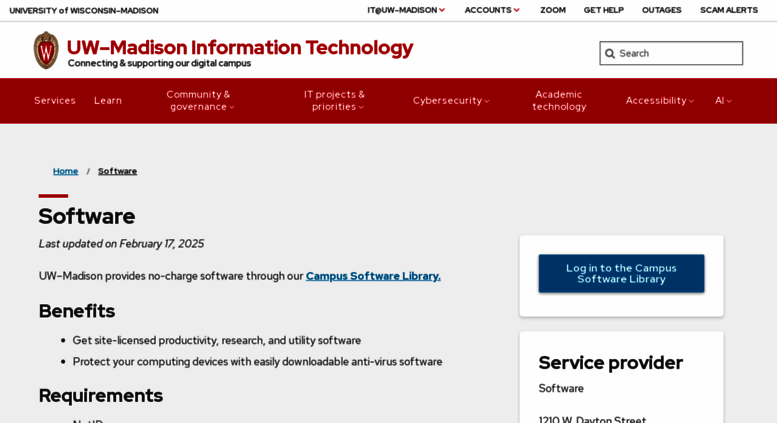The height and width of the screenshot is (423, 777).
Task: Click the Benefits heading
Action: (77, 311)
